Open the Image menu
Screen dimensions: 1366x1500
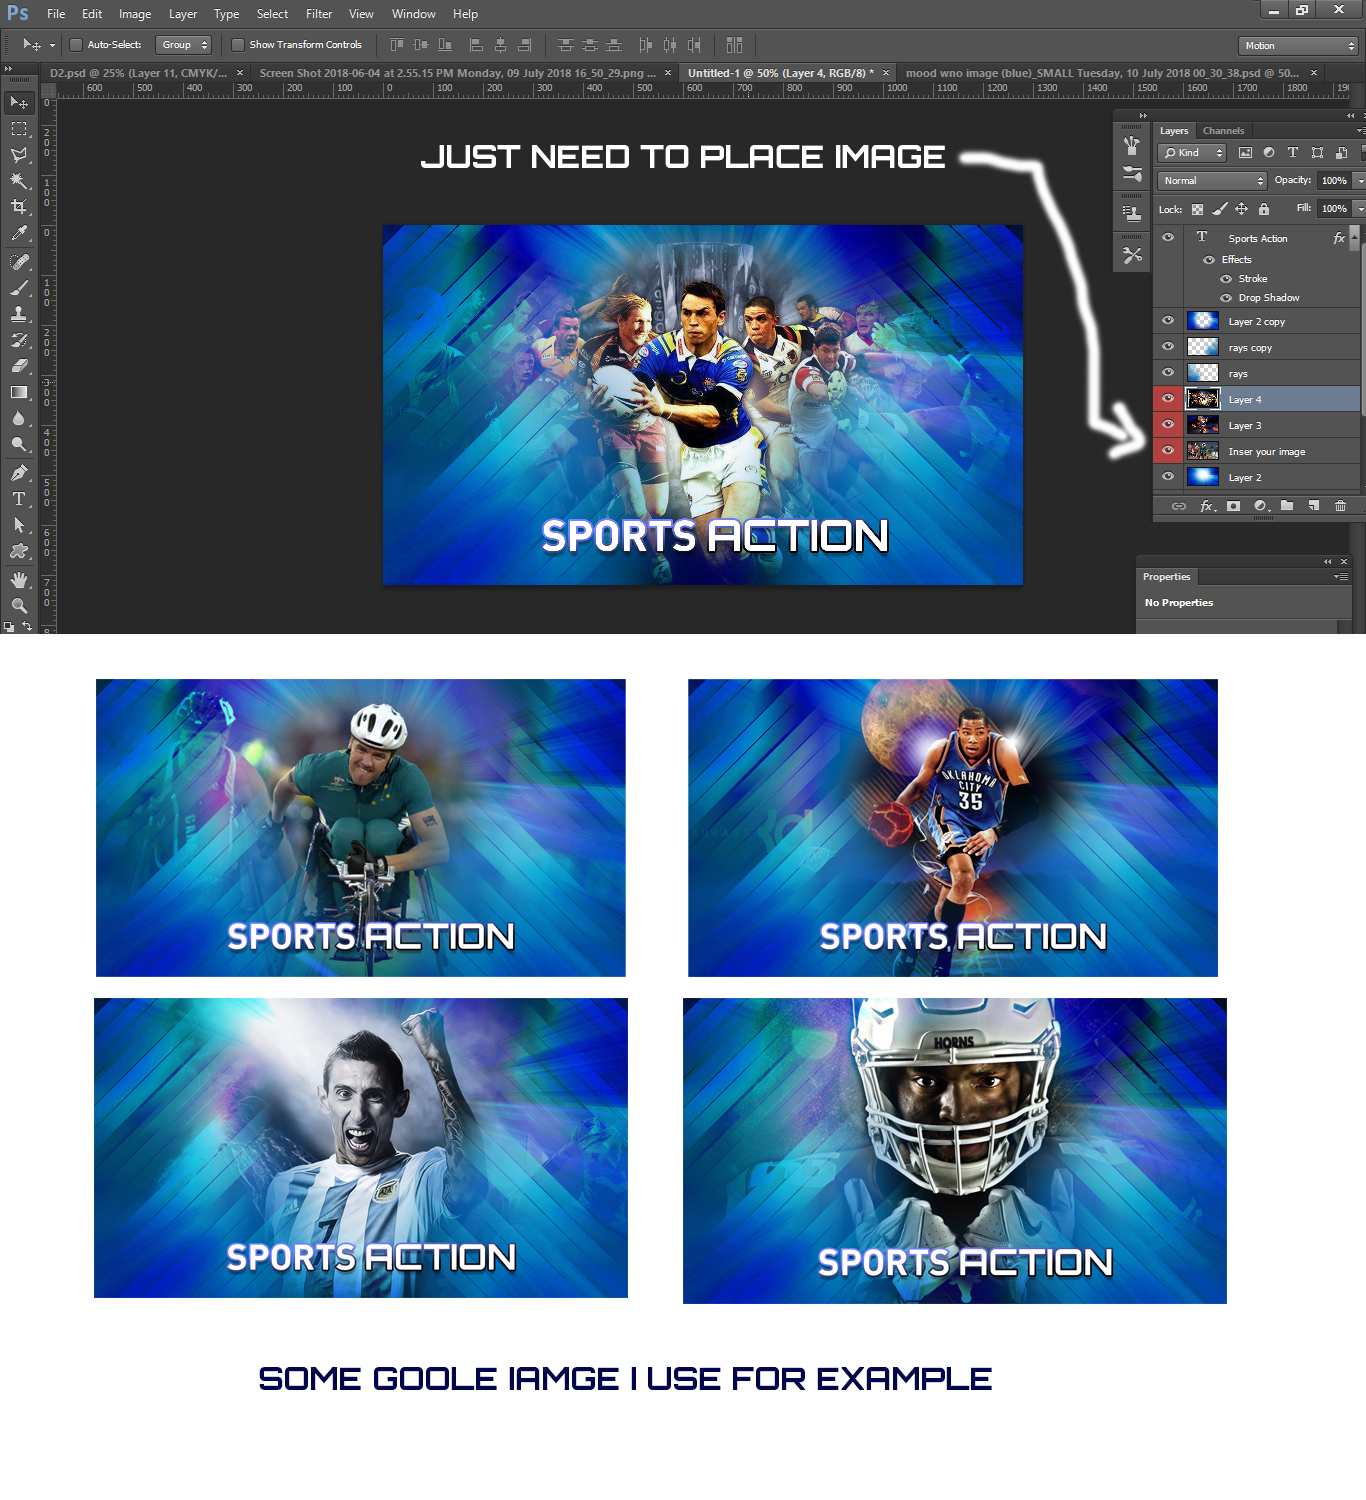tap(135, 14)
